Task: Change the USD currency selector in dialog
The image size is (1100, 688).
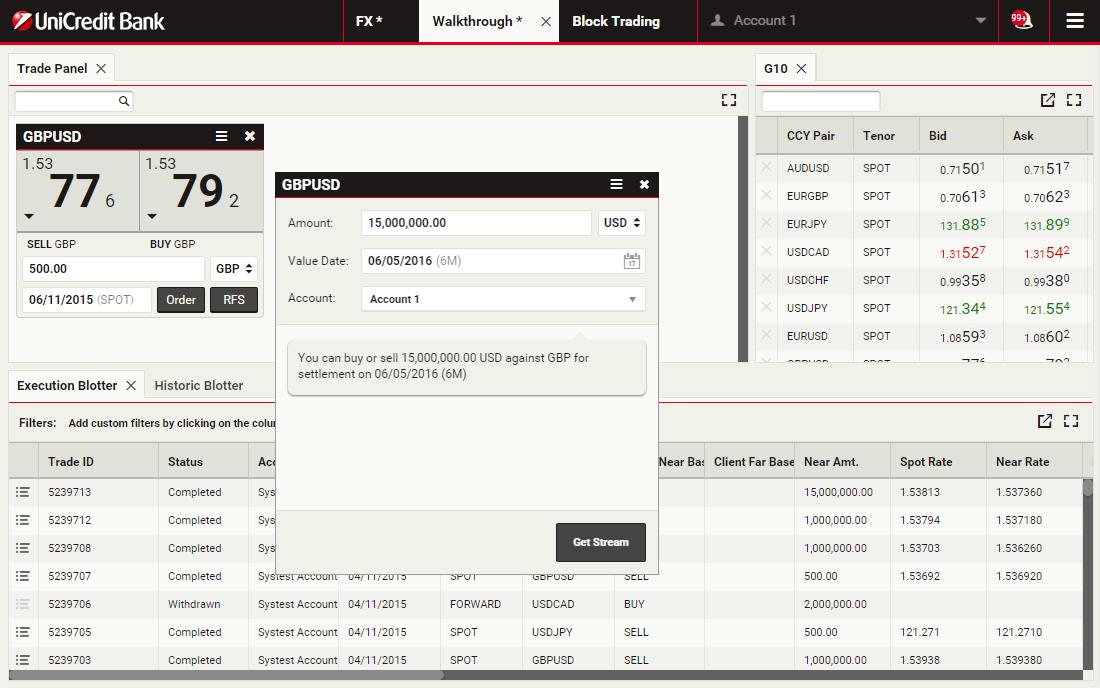Action: tap(621, 223)
